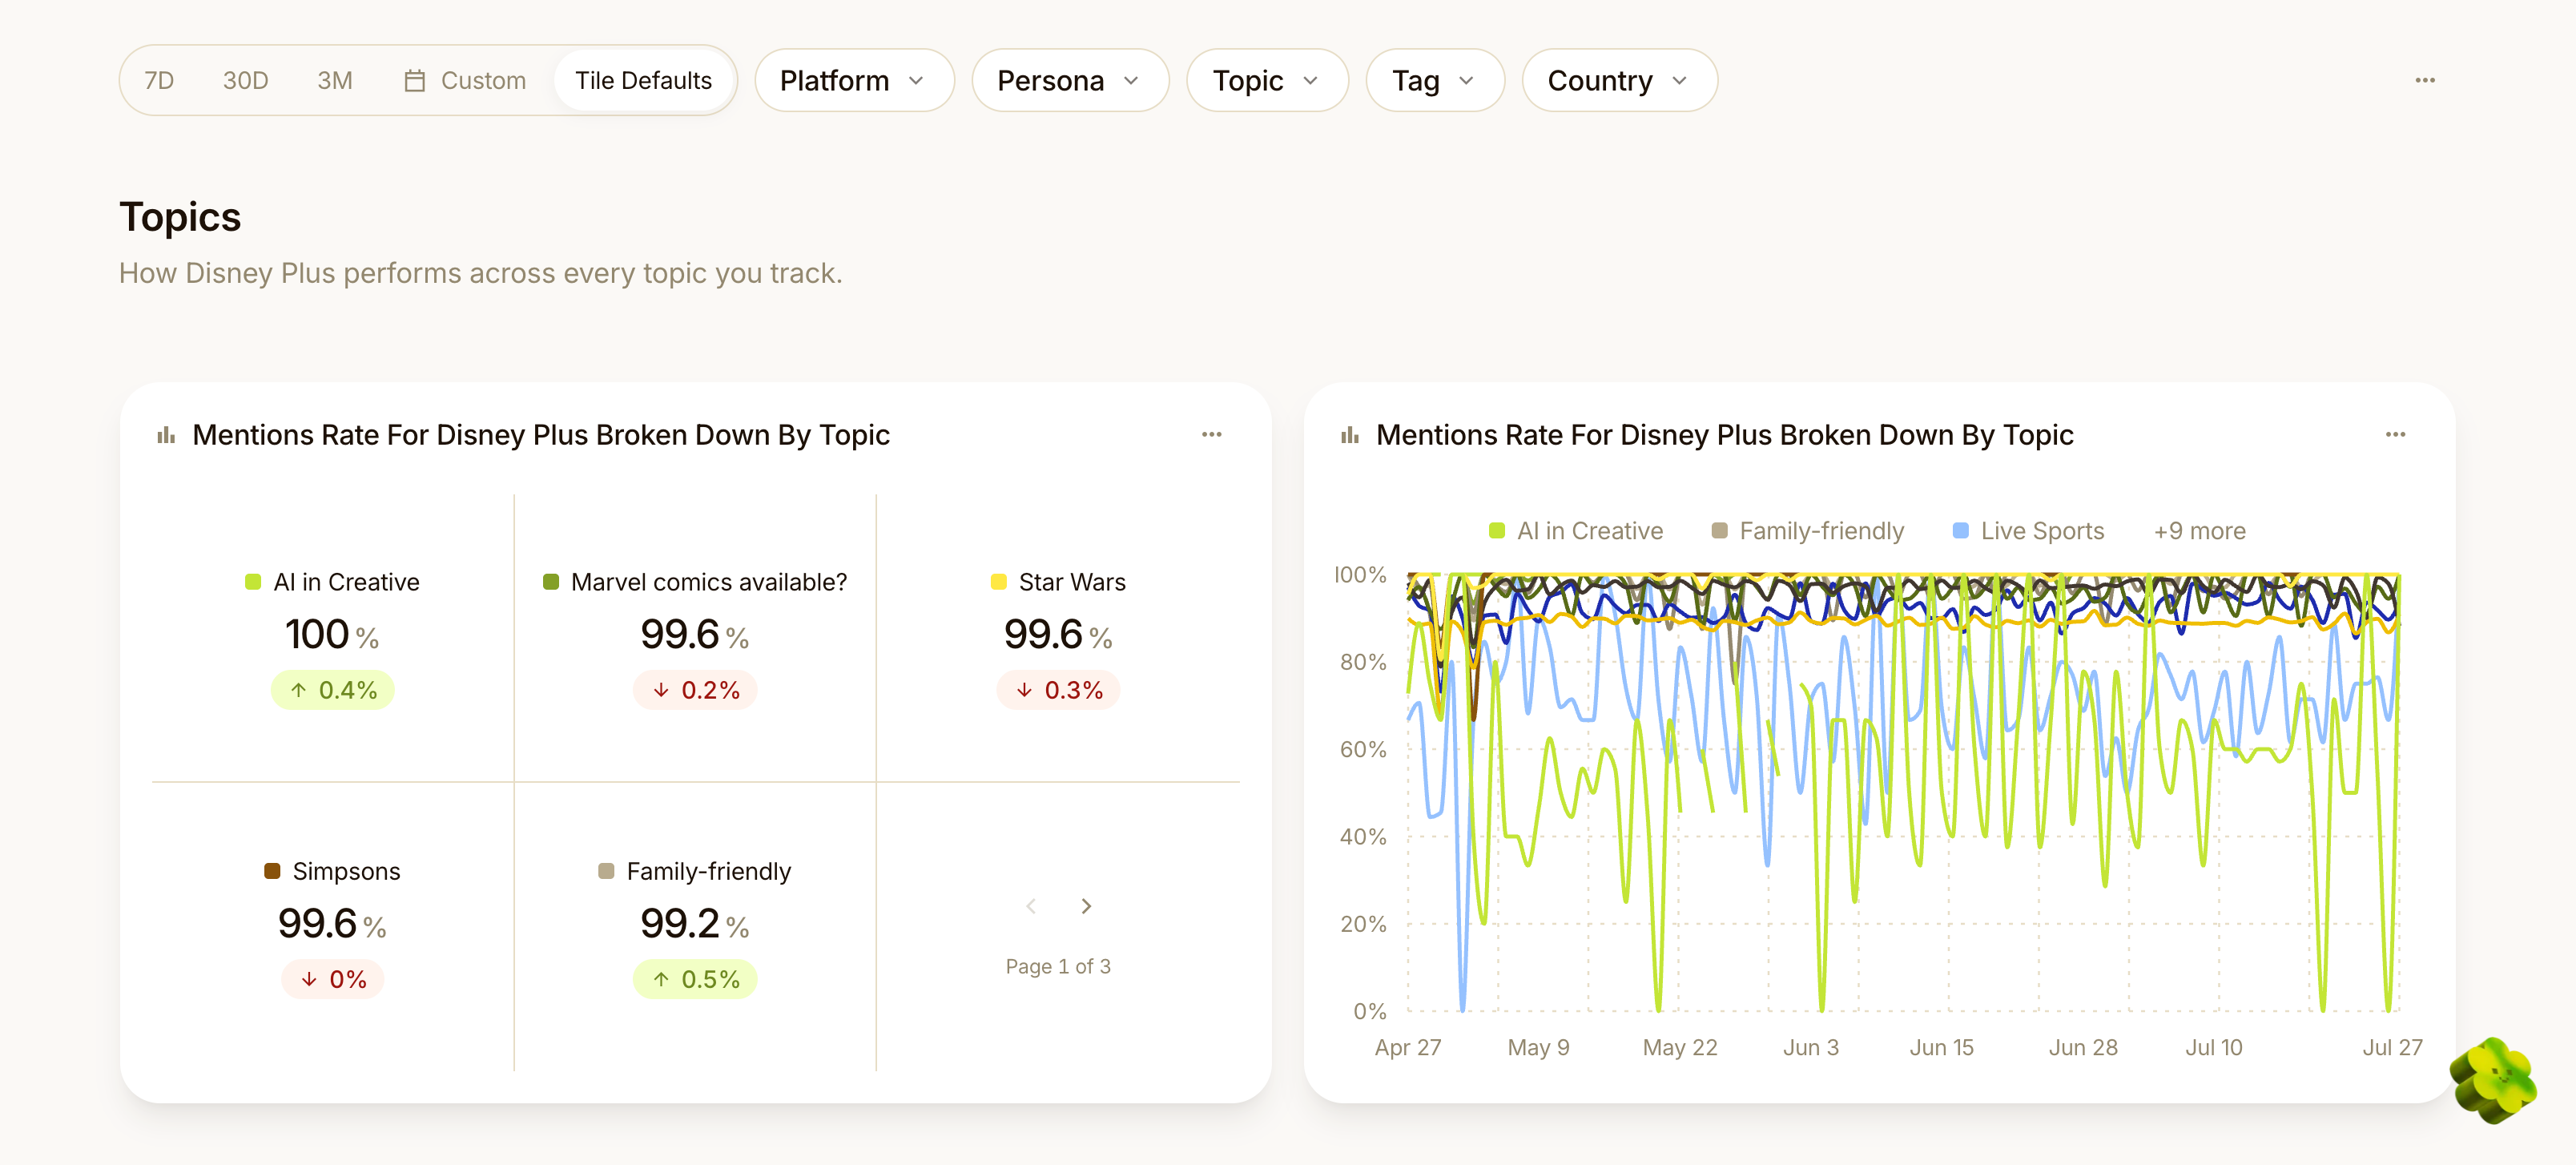Open more options for the right Mentions Rate chart
The height and width of the screenshot is (1165, 2576).
coord(2395,434)
